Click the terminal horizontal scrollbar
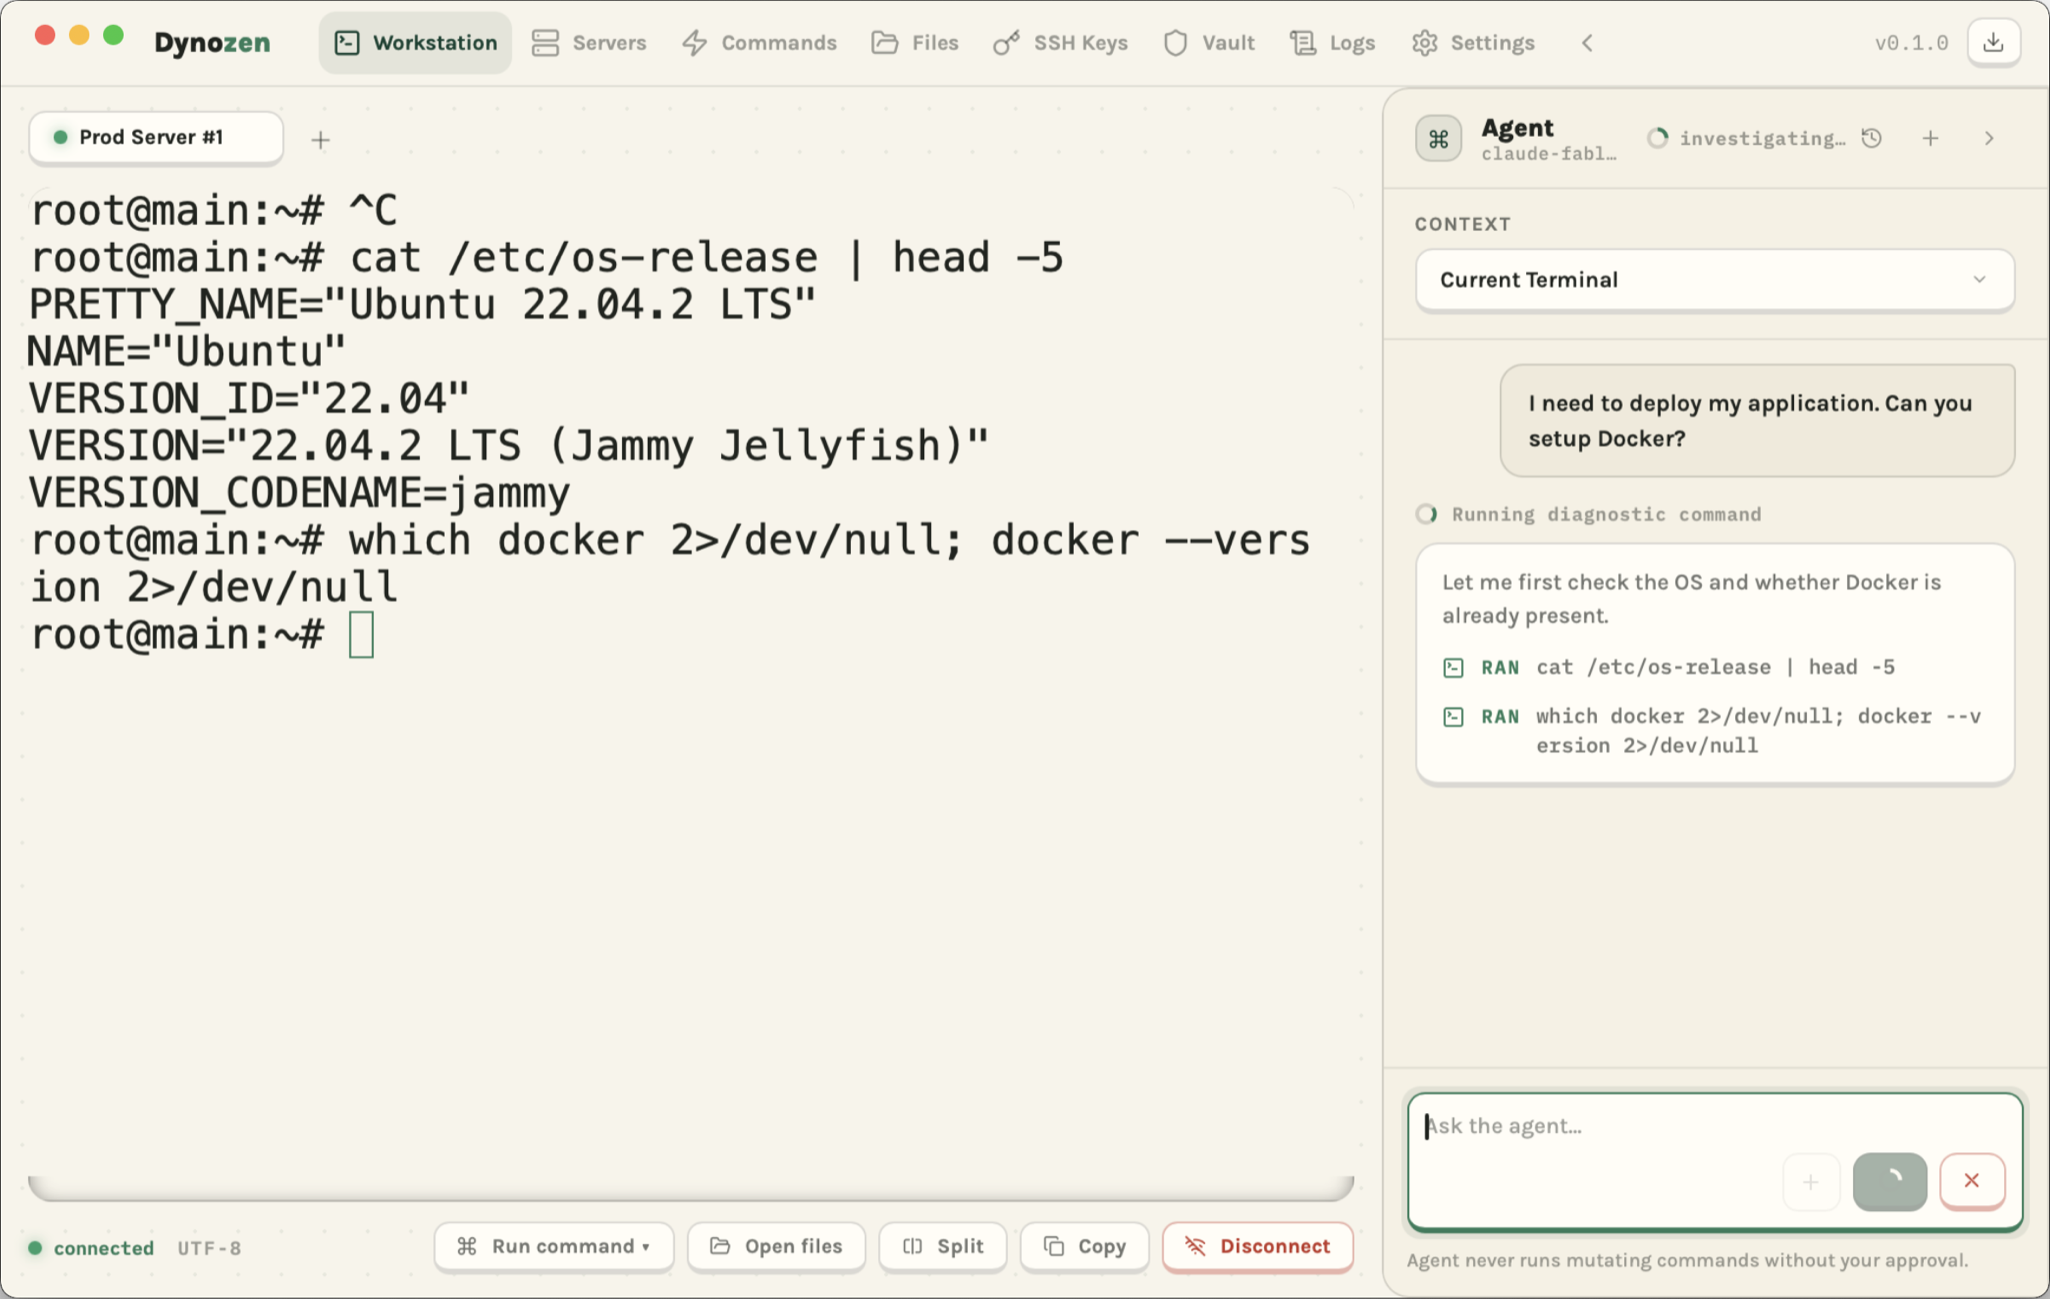Viewport: 2050px width, 1299px height. point(691,1188)
